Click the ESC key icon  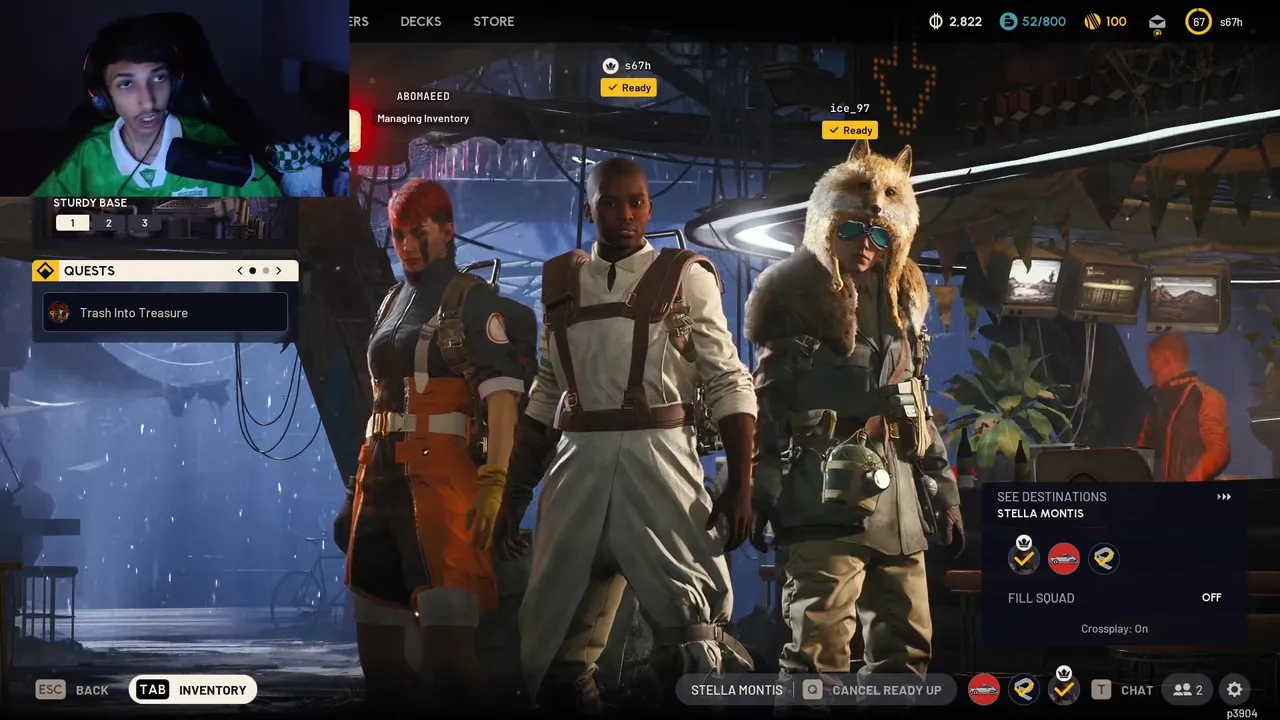pos(50,690)
